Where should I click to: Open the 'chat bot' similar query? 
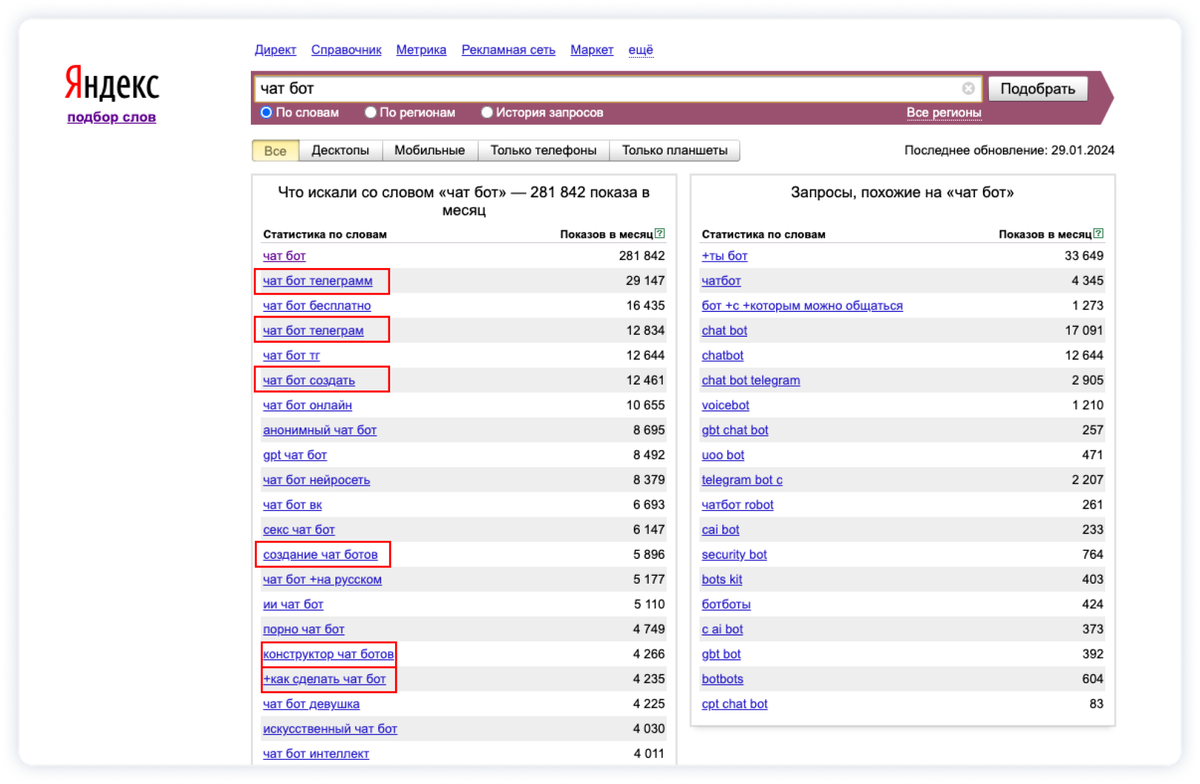724,331
